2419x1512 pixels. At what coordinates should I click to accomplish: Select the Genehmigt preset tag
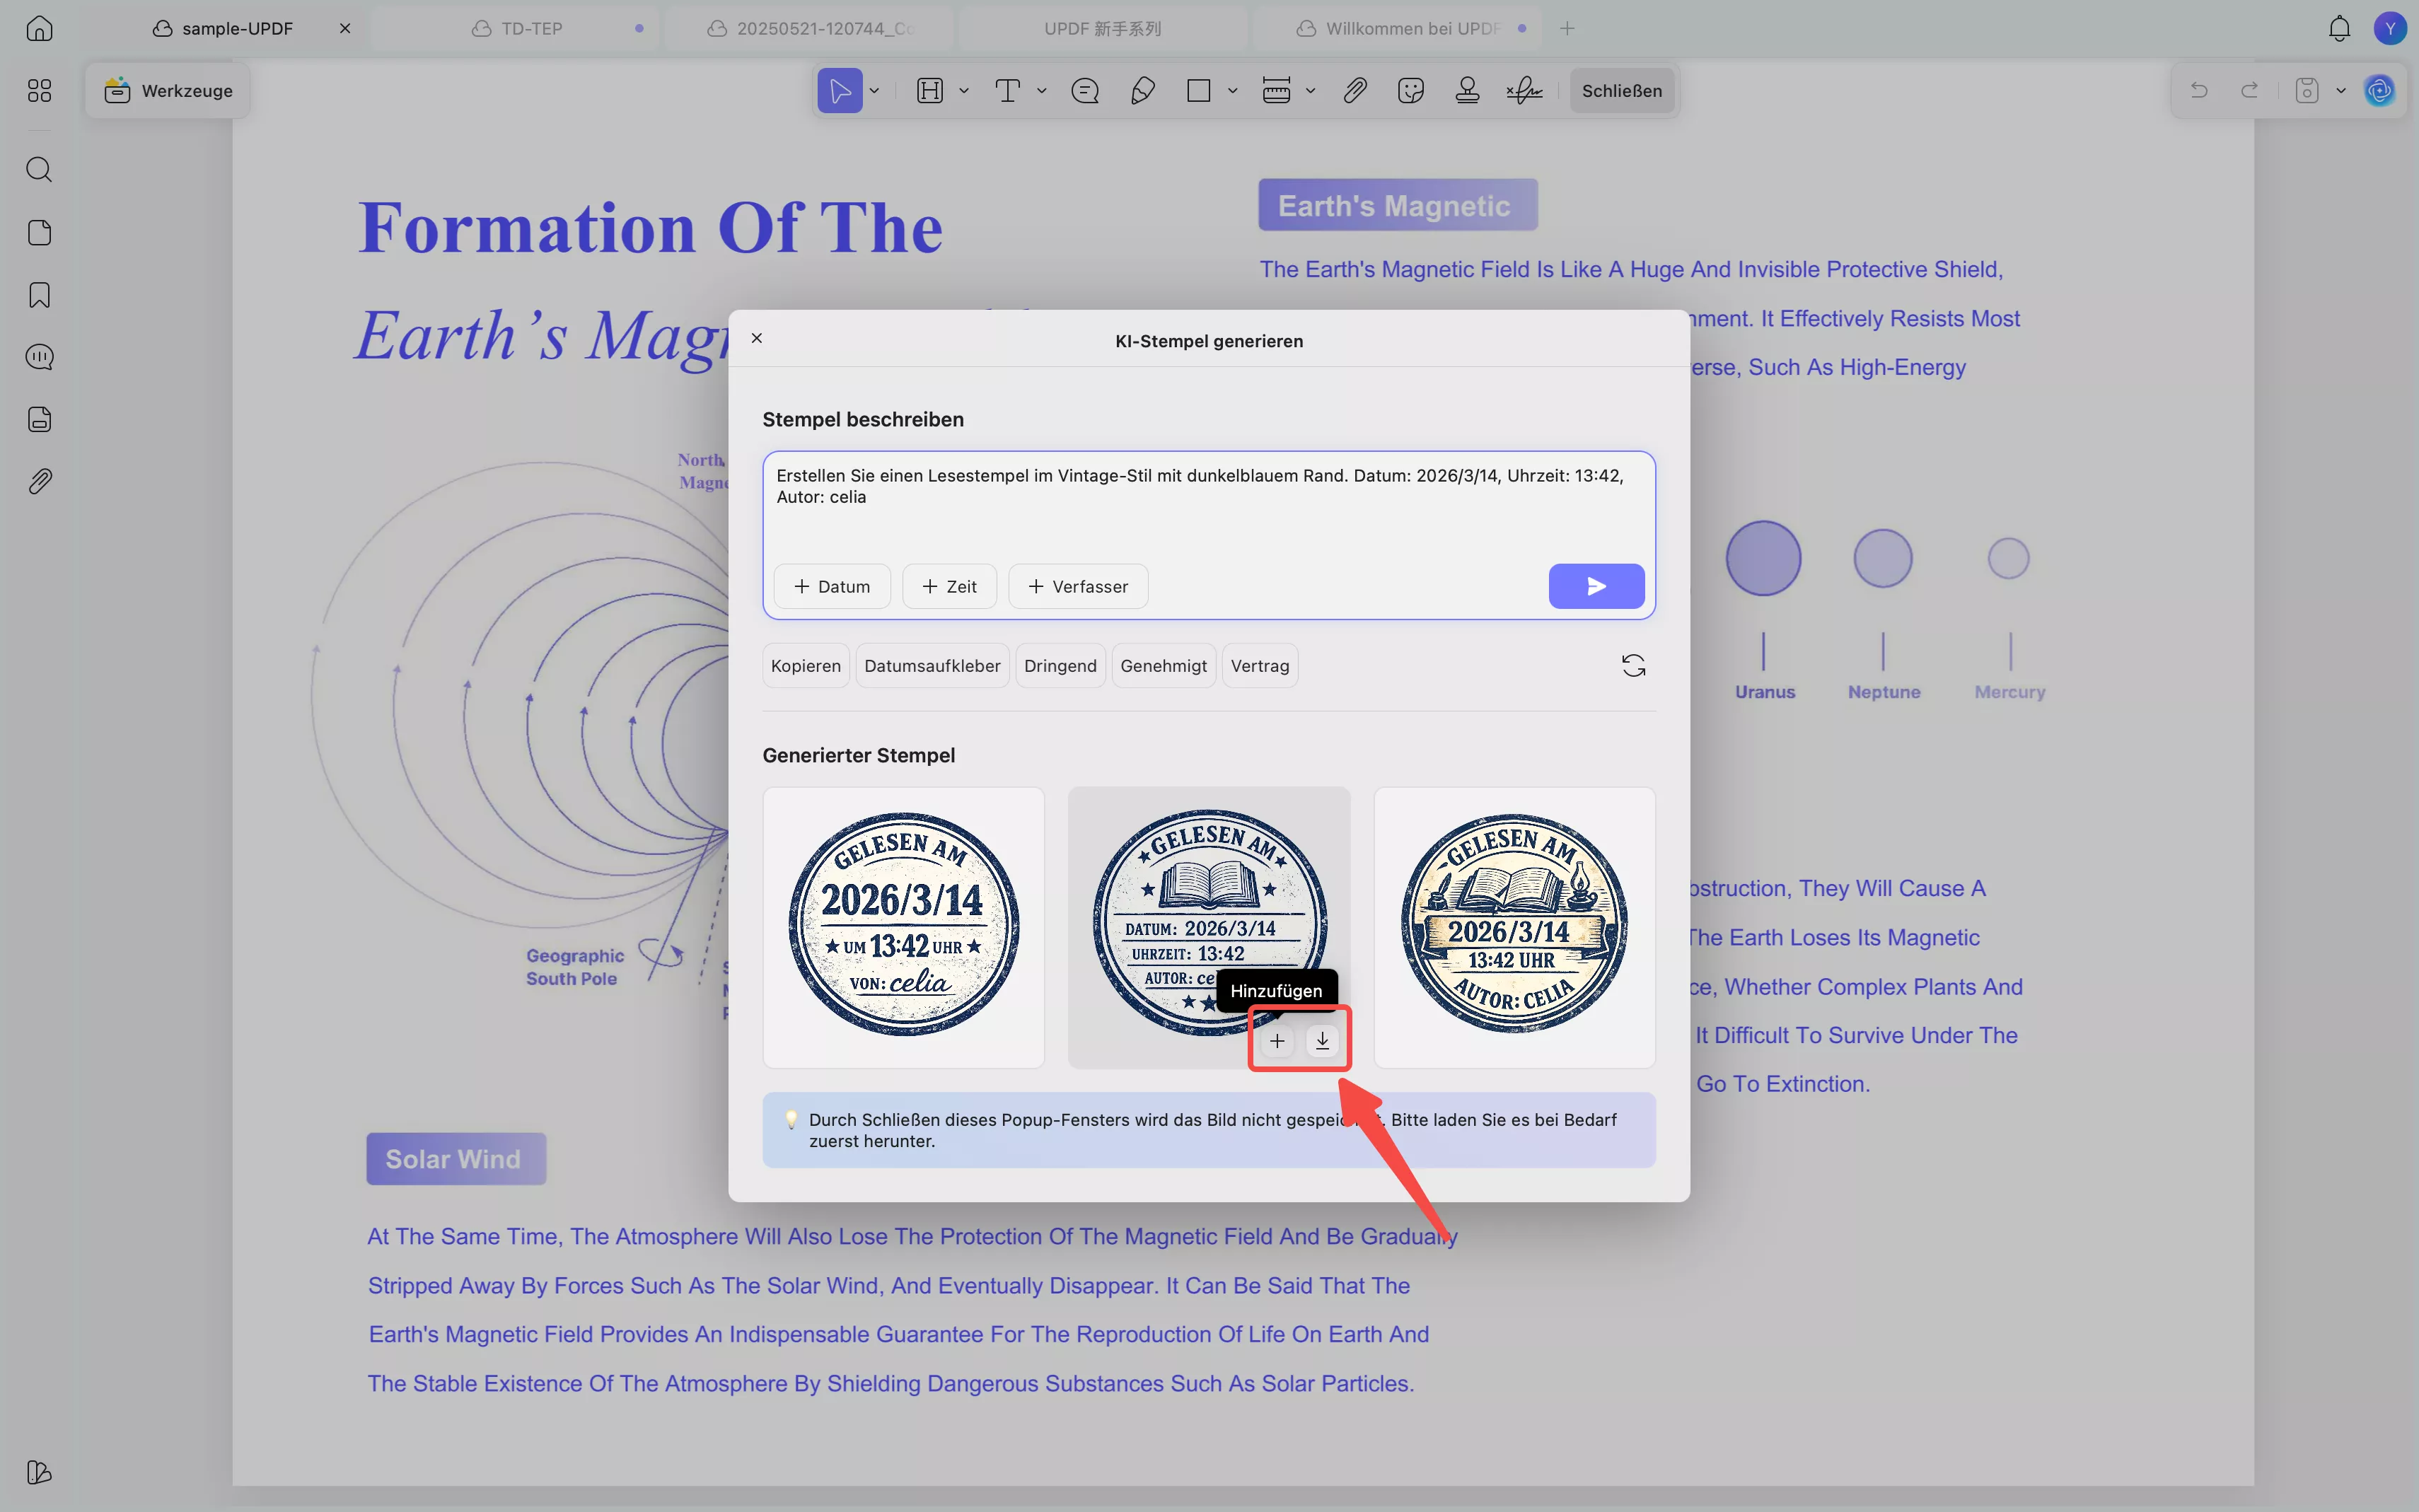[x=1163, y=666]
